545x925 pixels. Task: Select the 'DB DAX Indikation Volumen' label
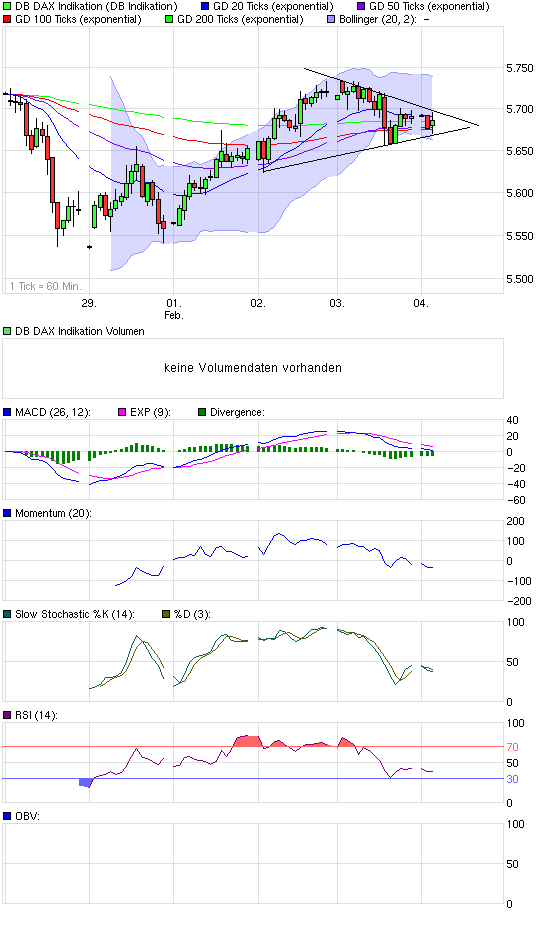(80, 332)
